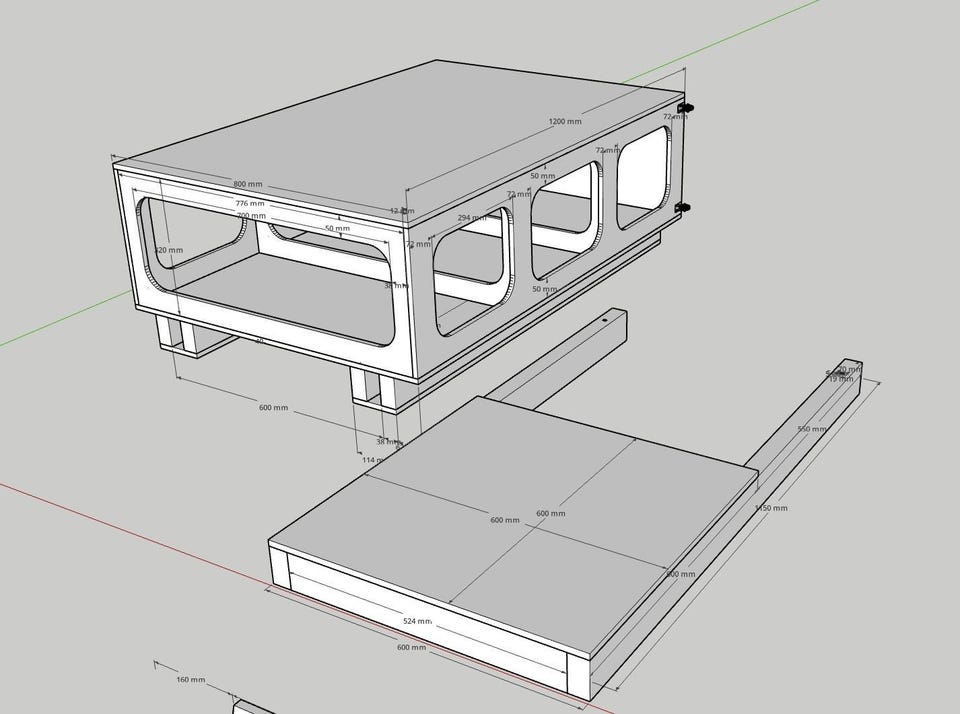Screen dimensions: 960x714
Task: Click the 600 mm label below 524 mm
Action: coord(411,647)
